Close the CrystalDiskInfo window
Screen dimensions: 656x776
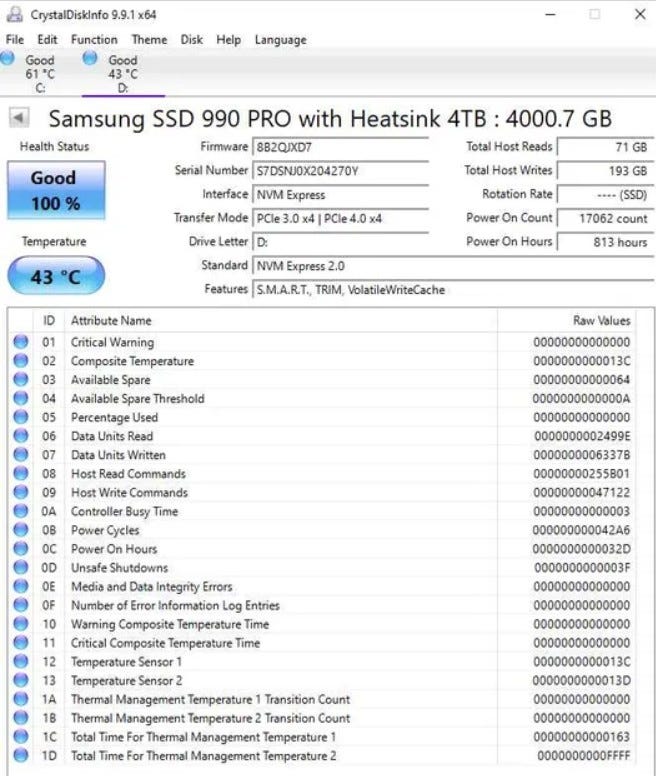(x=640, y=14)
